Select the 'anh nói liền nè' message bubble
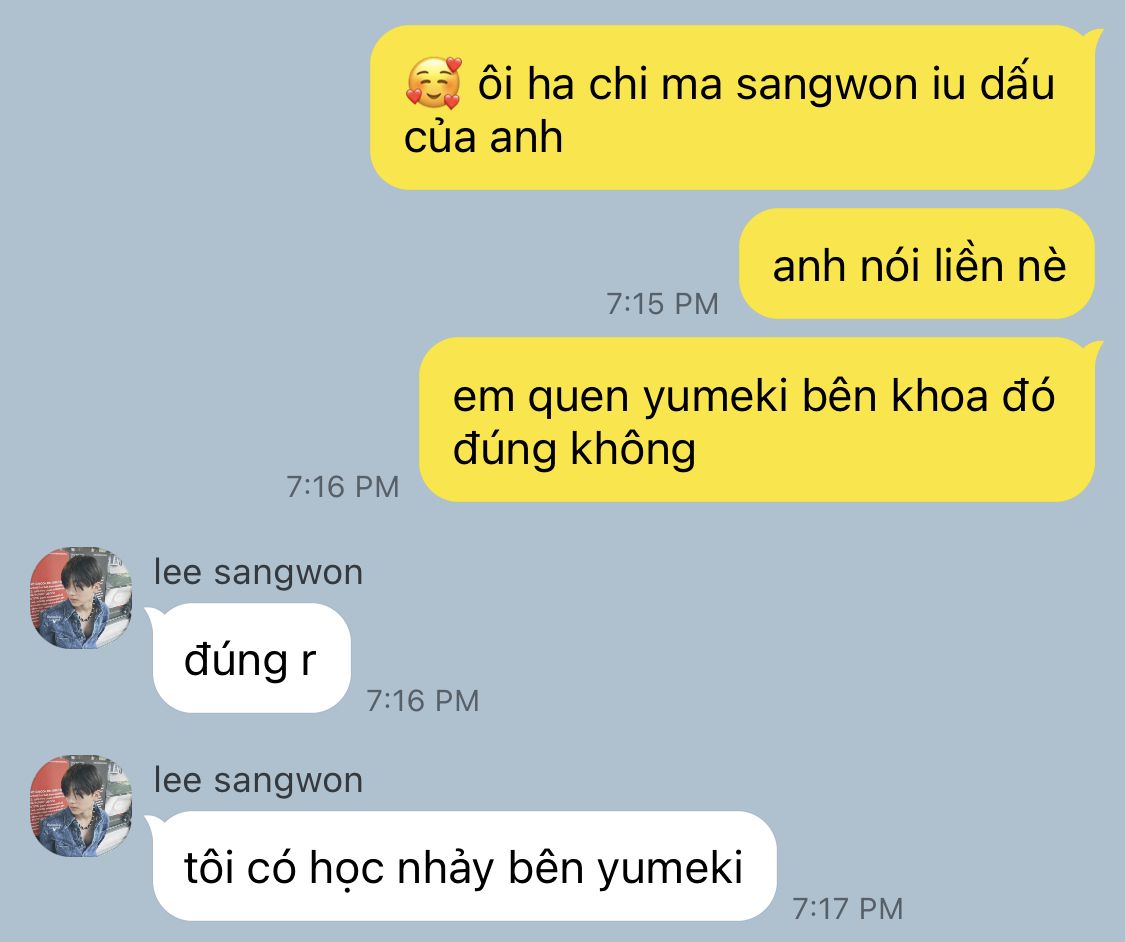Screen dimensions: 1125x942 click(917, 264)
